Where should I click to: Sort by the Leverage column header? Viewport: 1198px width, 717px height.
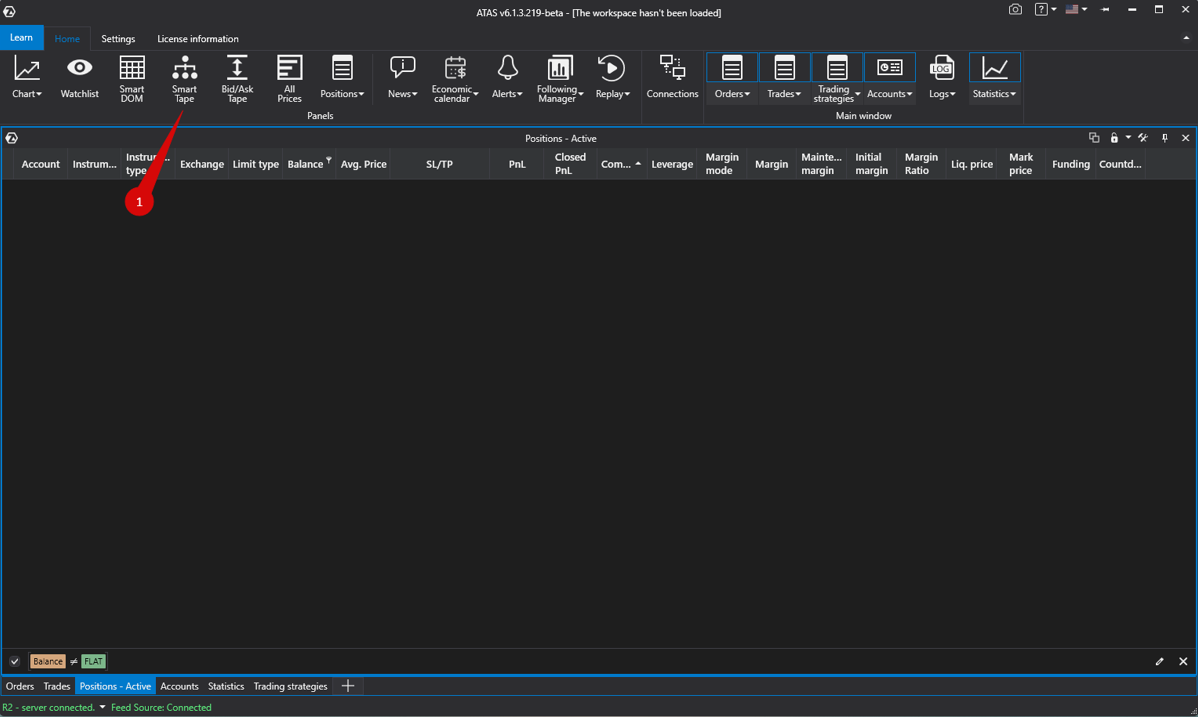[672, 164]
